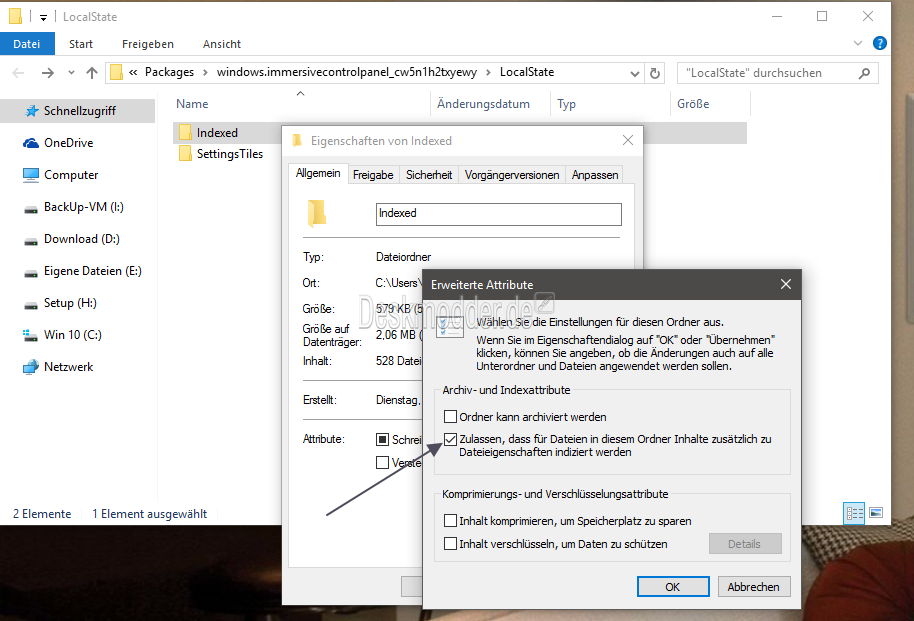
Task: Click the Netzwerk icon in sidebar
Action: click(30, 367)
